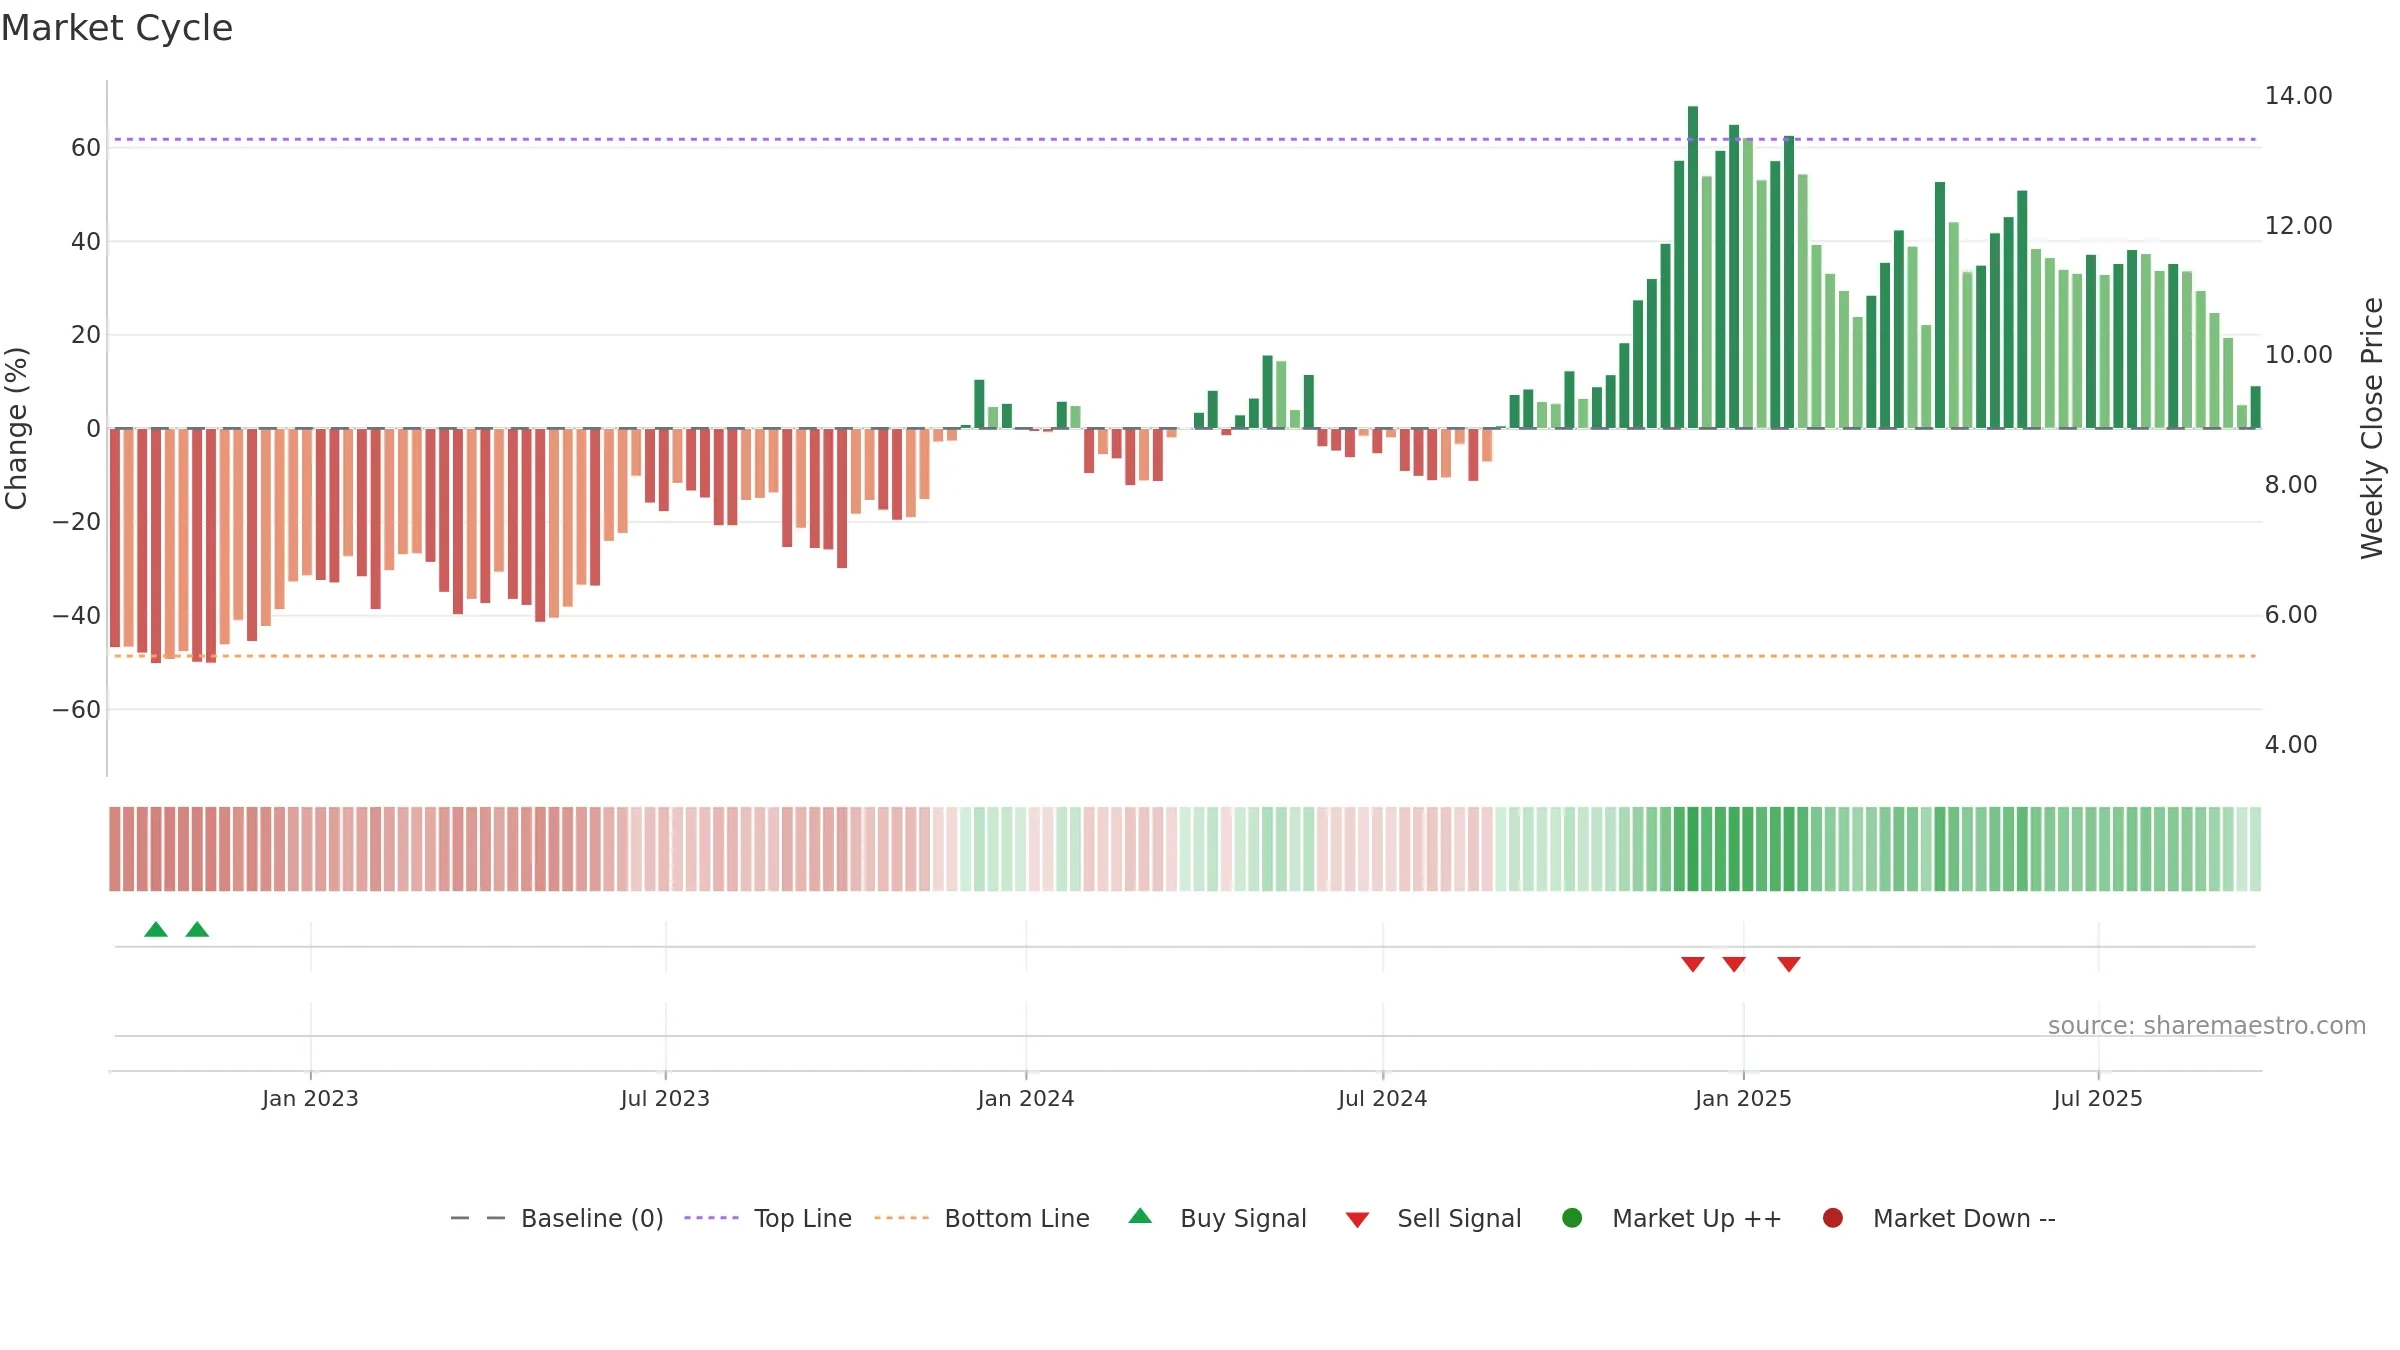
Task: Click the 12.00 price tick label
Action: [2298, 225]
